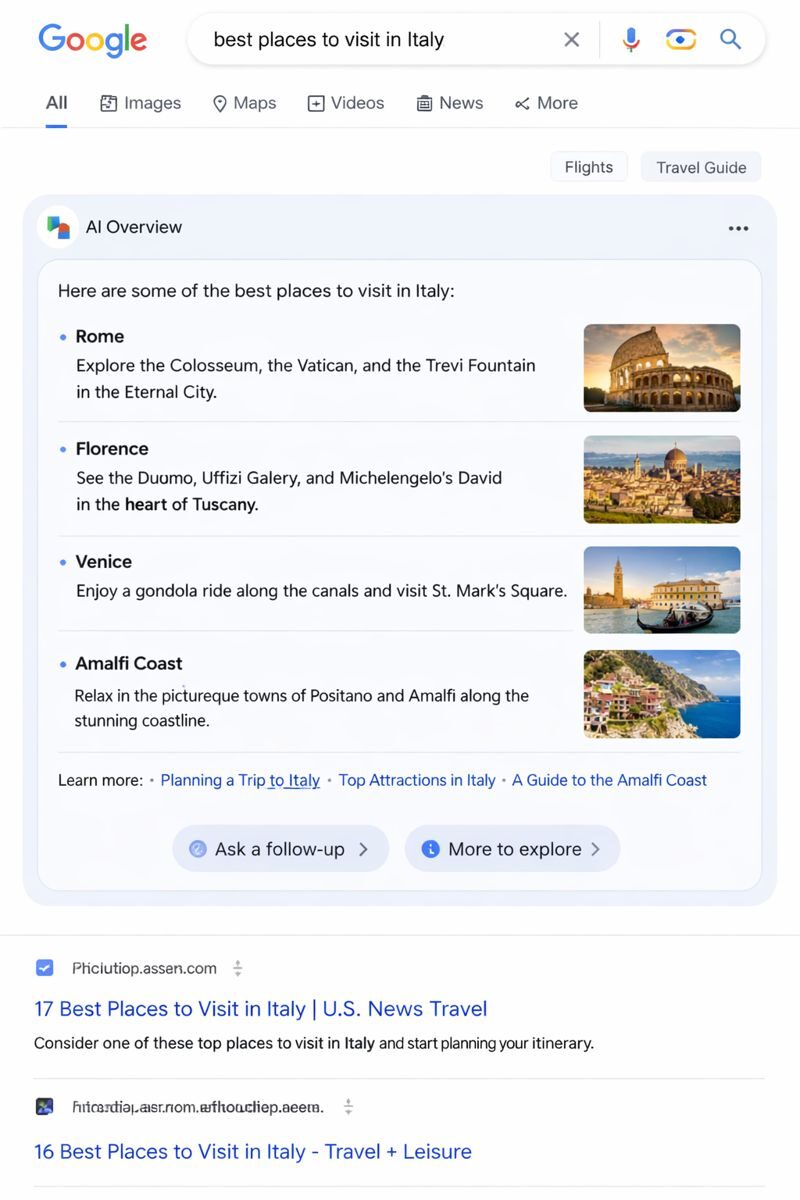Click the magnifying glass search icon
The height and width of the screenshot is (1200, 800).
coord(731,40)
